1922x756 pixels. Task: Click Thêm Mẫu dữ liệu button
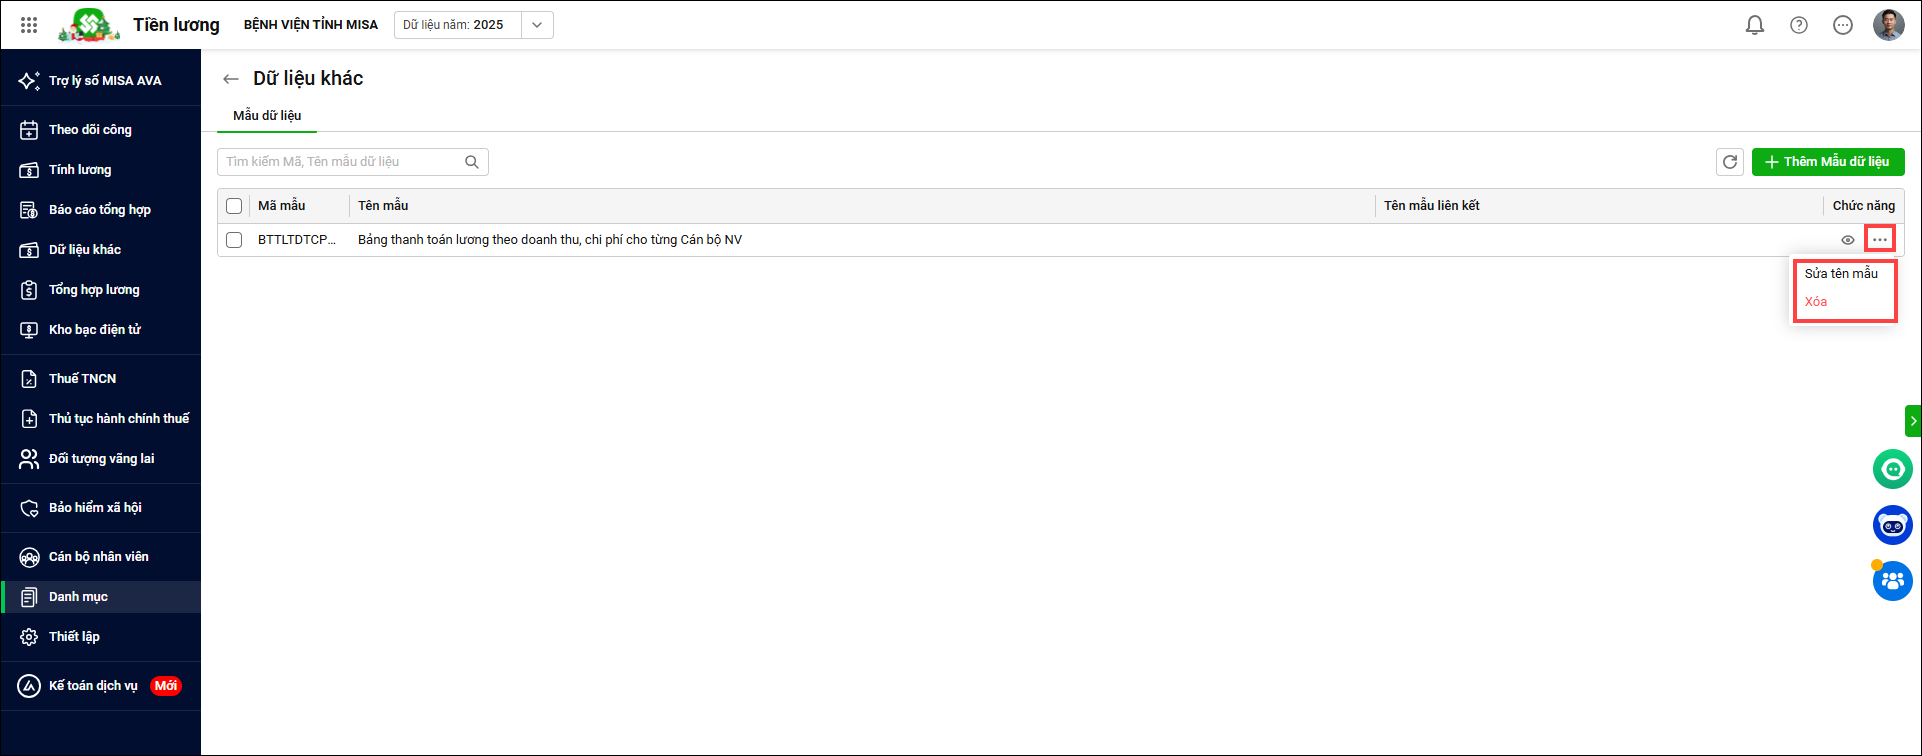click(1827, 162)
